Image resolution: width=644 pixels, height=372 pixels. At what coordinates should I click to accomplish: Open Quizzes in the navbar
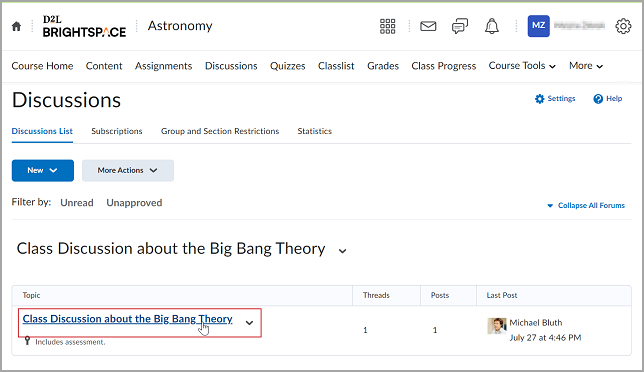[288, 66]
